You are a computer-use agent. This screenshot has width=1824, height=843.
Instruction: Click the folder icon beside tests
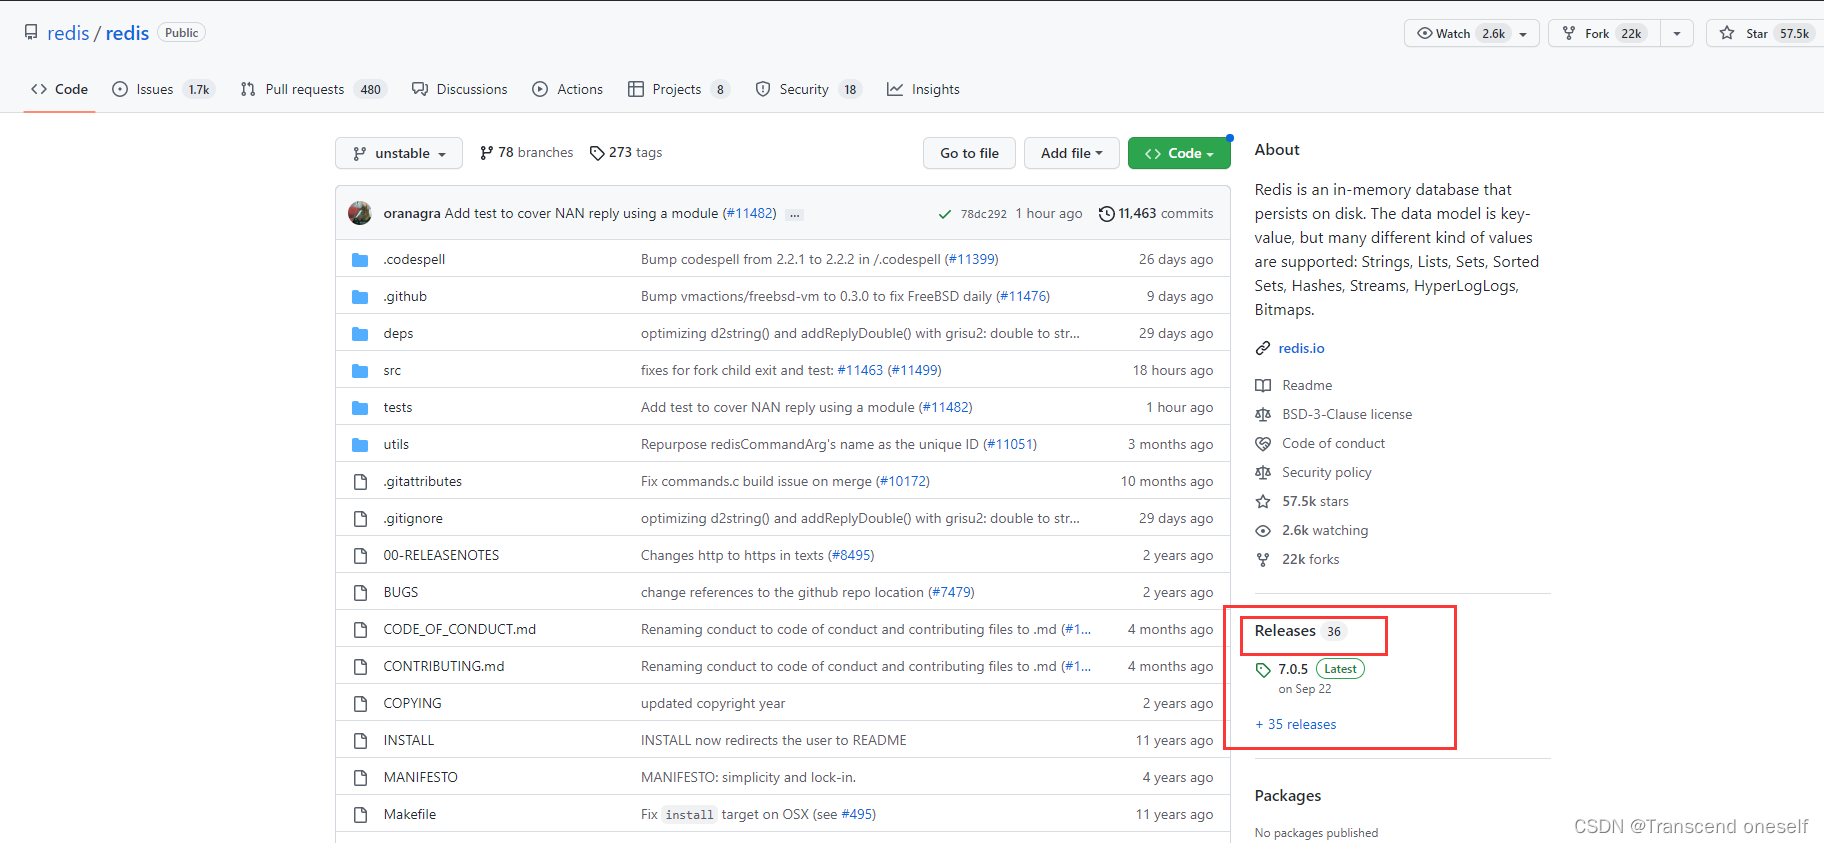(360, 408)
